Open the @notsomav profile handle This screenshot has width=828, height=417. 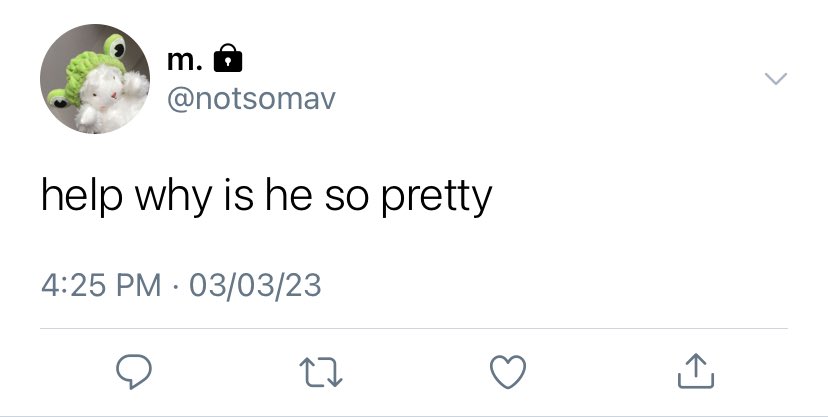(251, 99)
